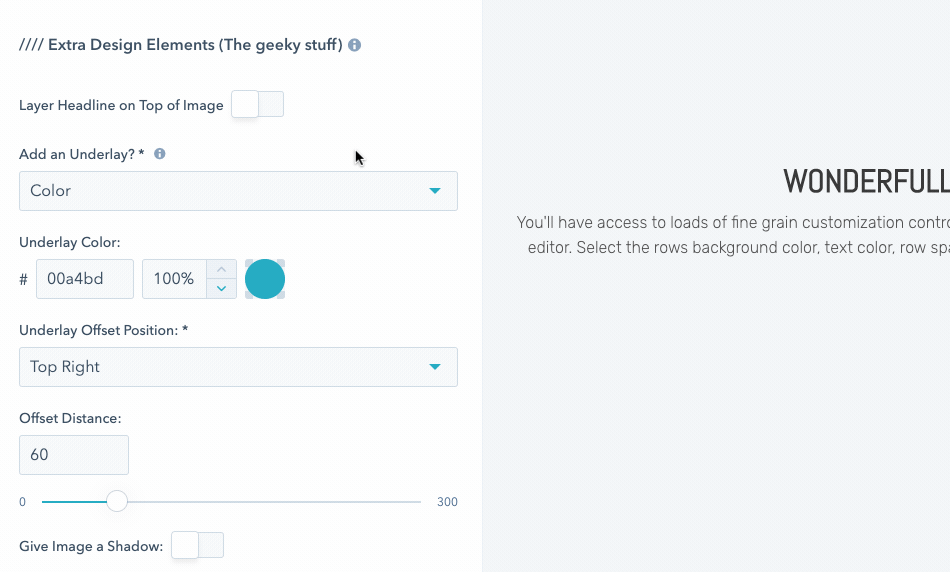
Task: Select the WONDERFULL heading in preview
Action: (866, 181)
